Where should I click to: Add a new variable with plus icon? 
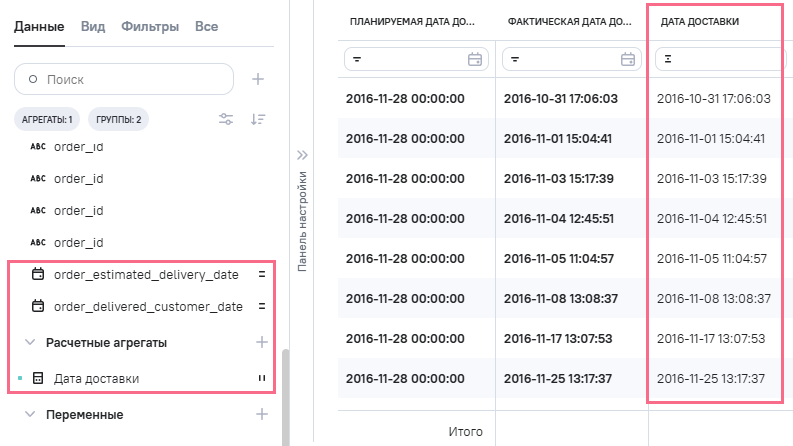coord(262,414)
